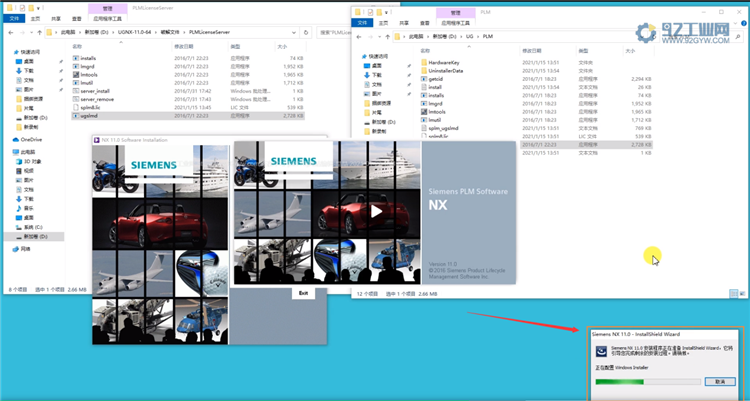Viewport: 750px width, 401px height.
Task: Go up one level in PLM window
Action: [387, 36]
